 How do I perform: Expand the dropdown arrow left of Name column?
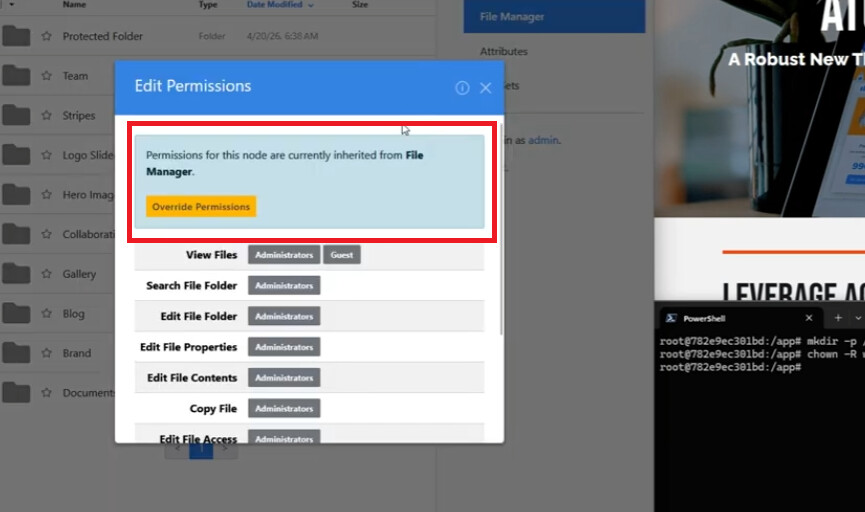pyautogui.click(x=11, y=4)
